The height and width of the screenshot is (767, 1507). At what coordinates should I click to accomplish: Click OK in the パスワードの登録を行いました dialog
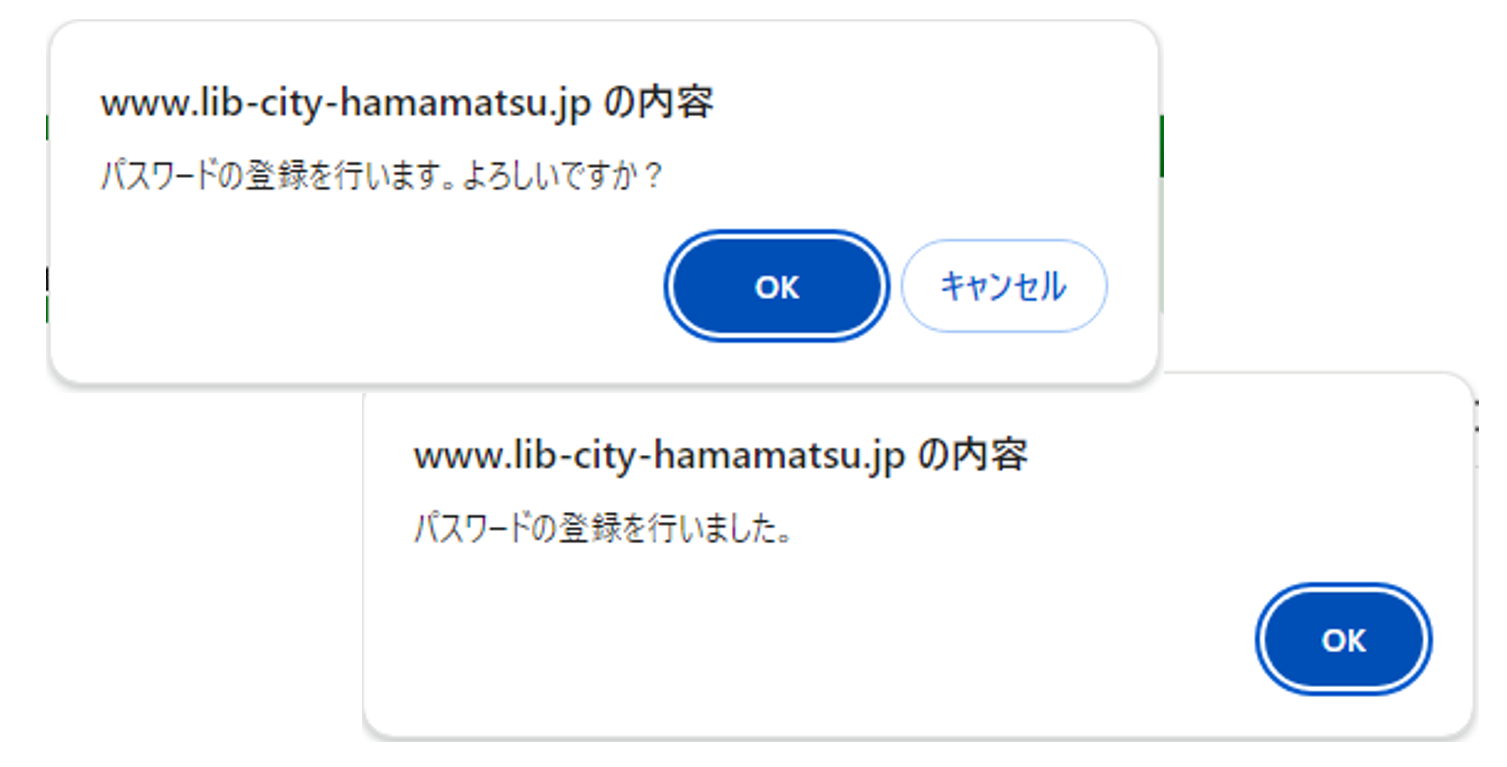coord(1343,640)
